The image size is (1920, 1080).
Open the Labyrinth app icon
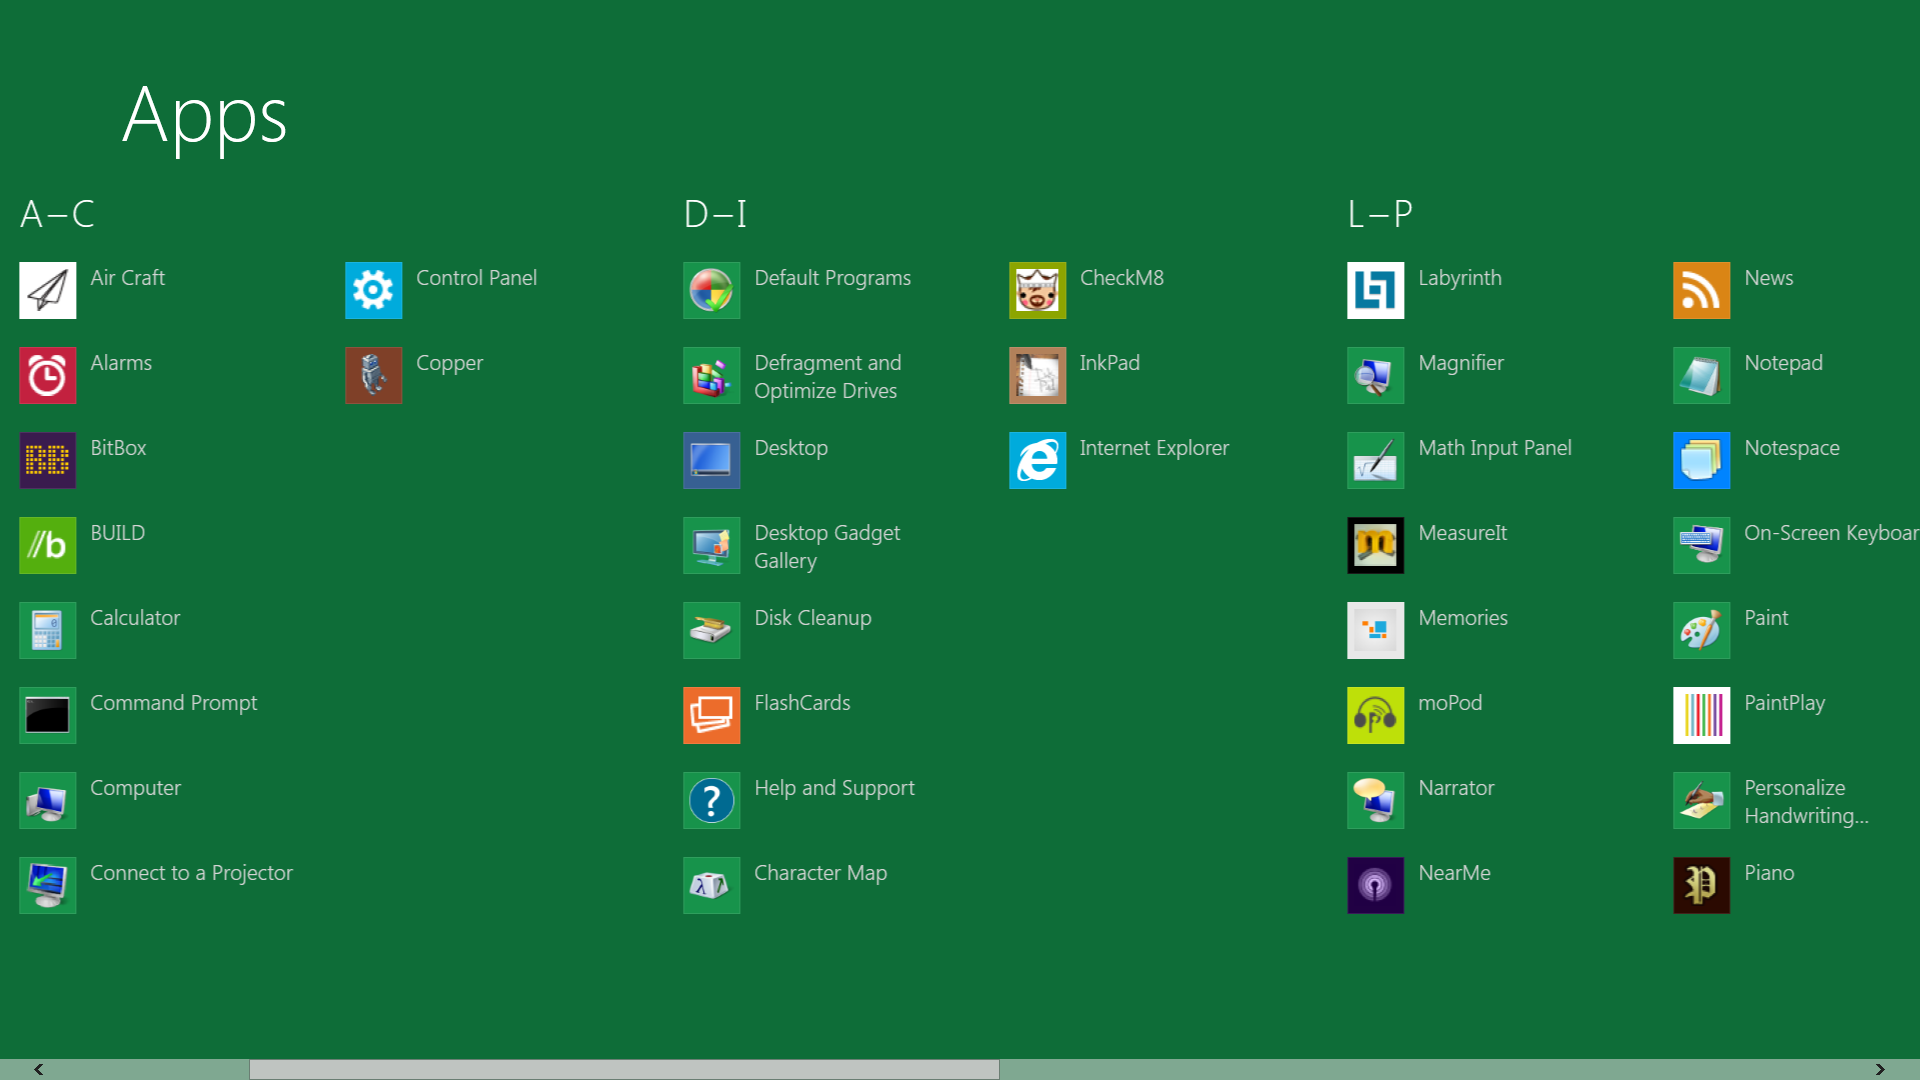click(x=1376, y=290)
